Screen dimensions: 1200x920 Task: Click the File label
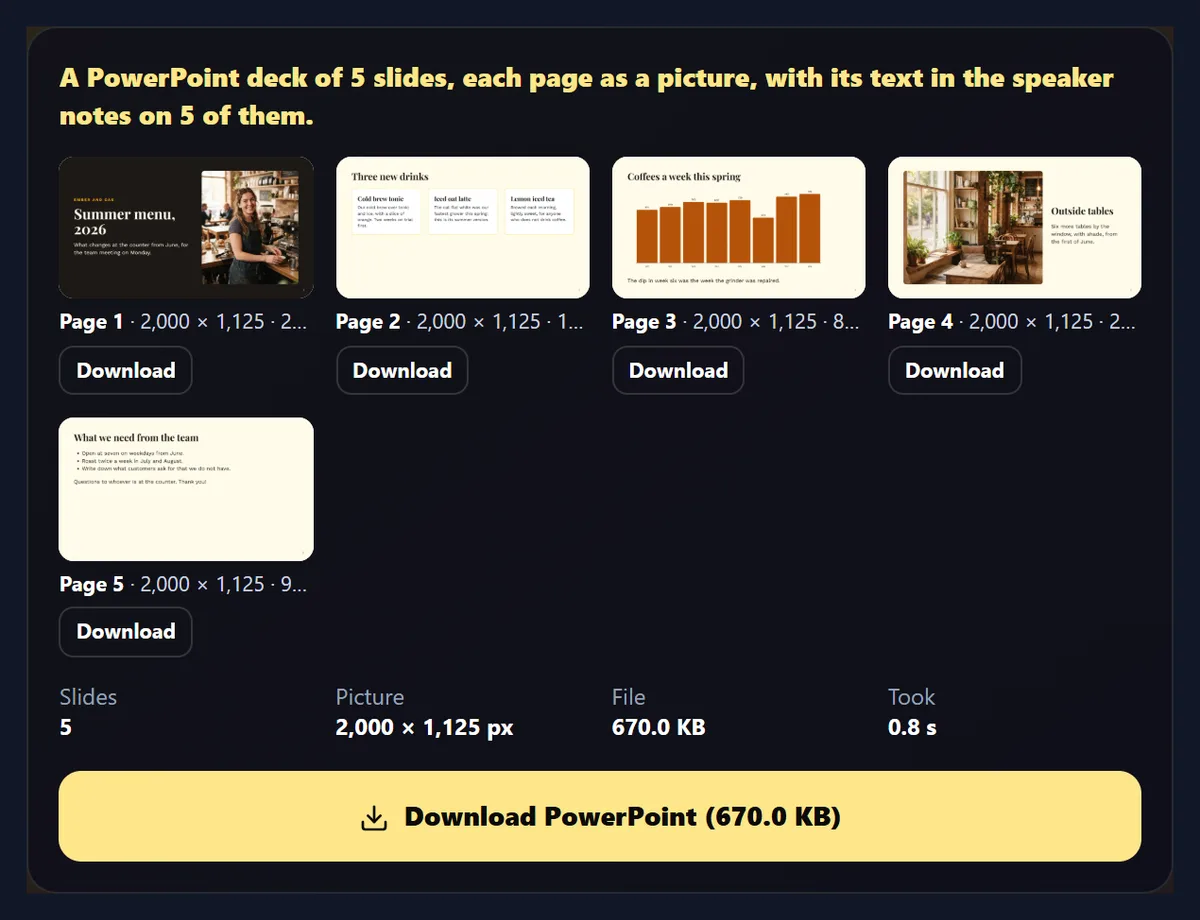coord(629,697)
